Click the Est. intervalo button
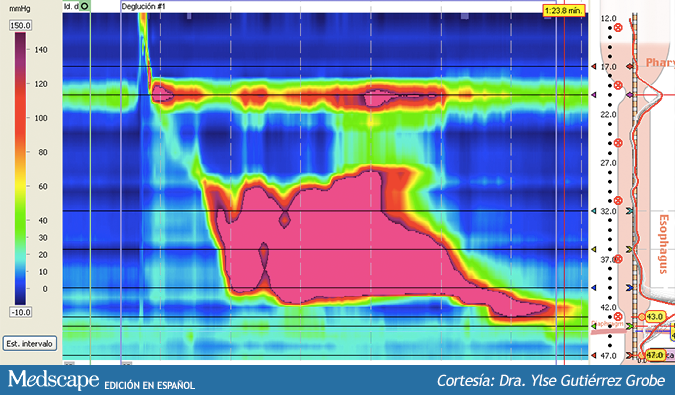675x395 pixels. [30, 343]
